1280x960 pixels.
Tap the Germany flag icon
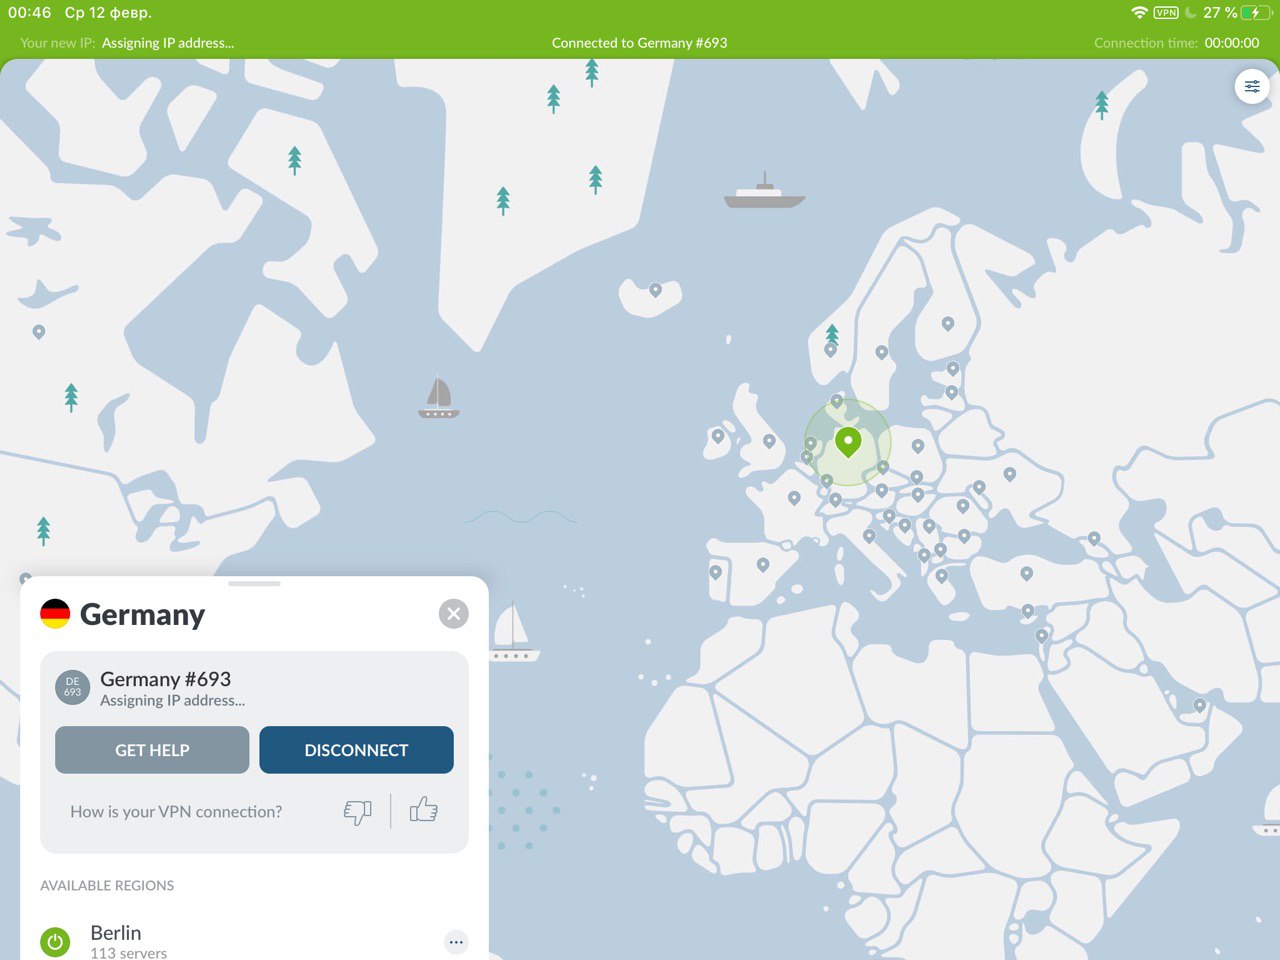click(x=55, y=613)
